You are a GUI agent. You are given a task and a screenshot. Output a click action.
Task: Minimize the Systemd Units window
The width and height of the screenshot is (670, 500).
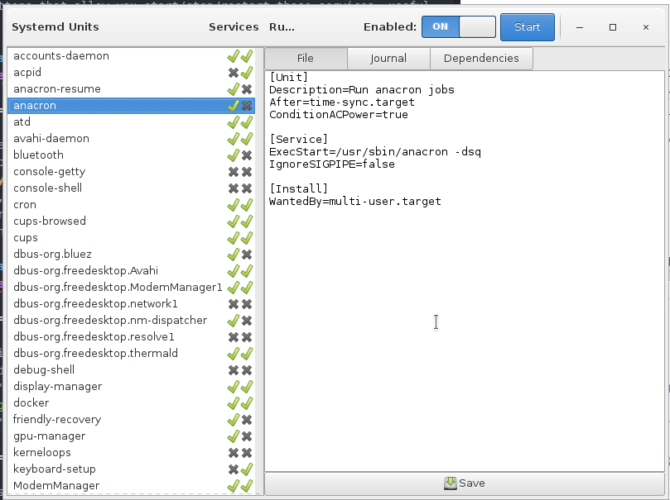580,27
